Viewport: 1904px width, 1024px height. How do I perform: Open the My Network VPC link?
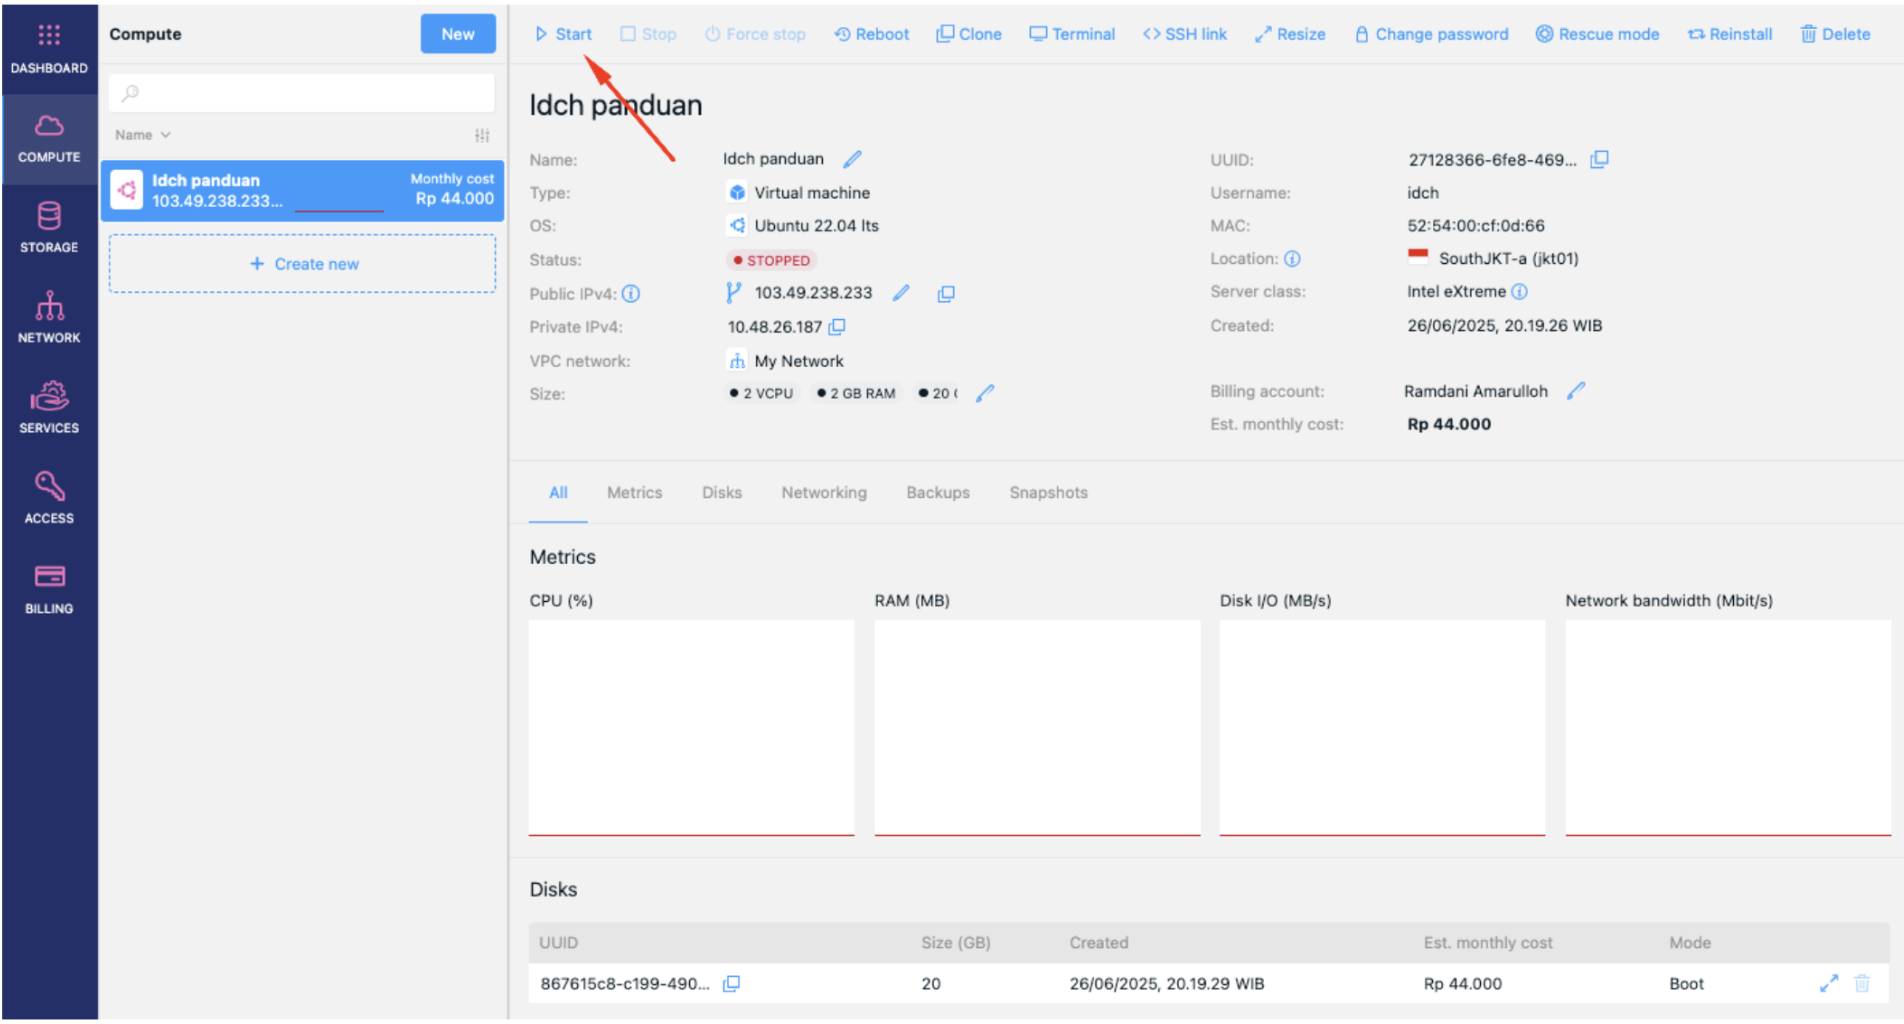[x=798, y=361]
